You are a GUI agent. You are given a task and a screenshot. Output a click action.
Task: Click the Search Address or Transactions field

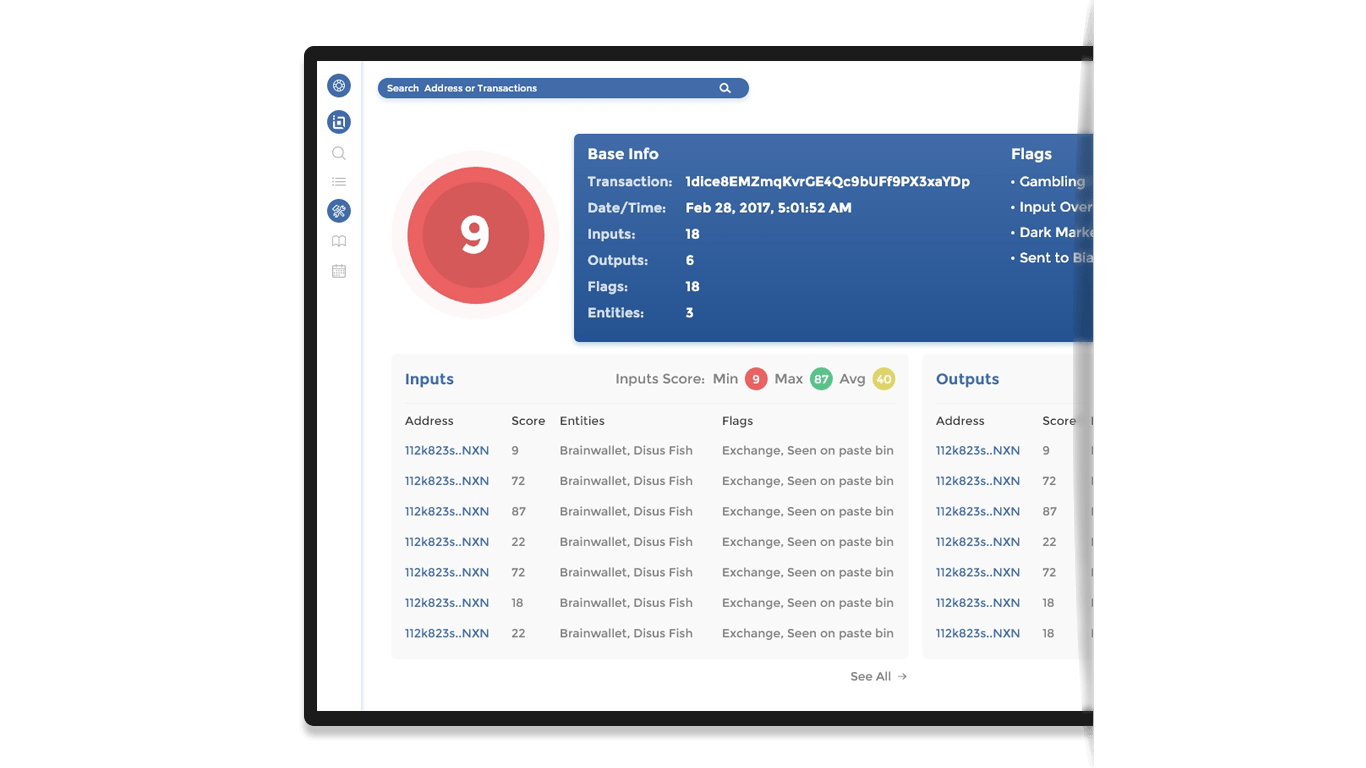click(x=563, y=88)
